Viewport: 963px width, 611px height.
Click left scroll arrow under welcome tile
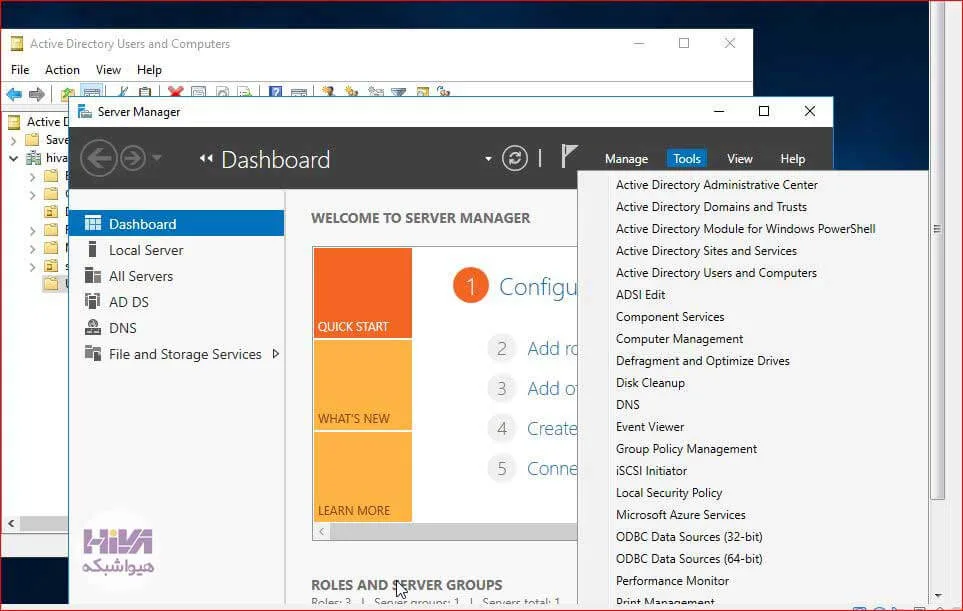321,531
